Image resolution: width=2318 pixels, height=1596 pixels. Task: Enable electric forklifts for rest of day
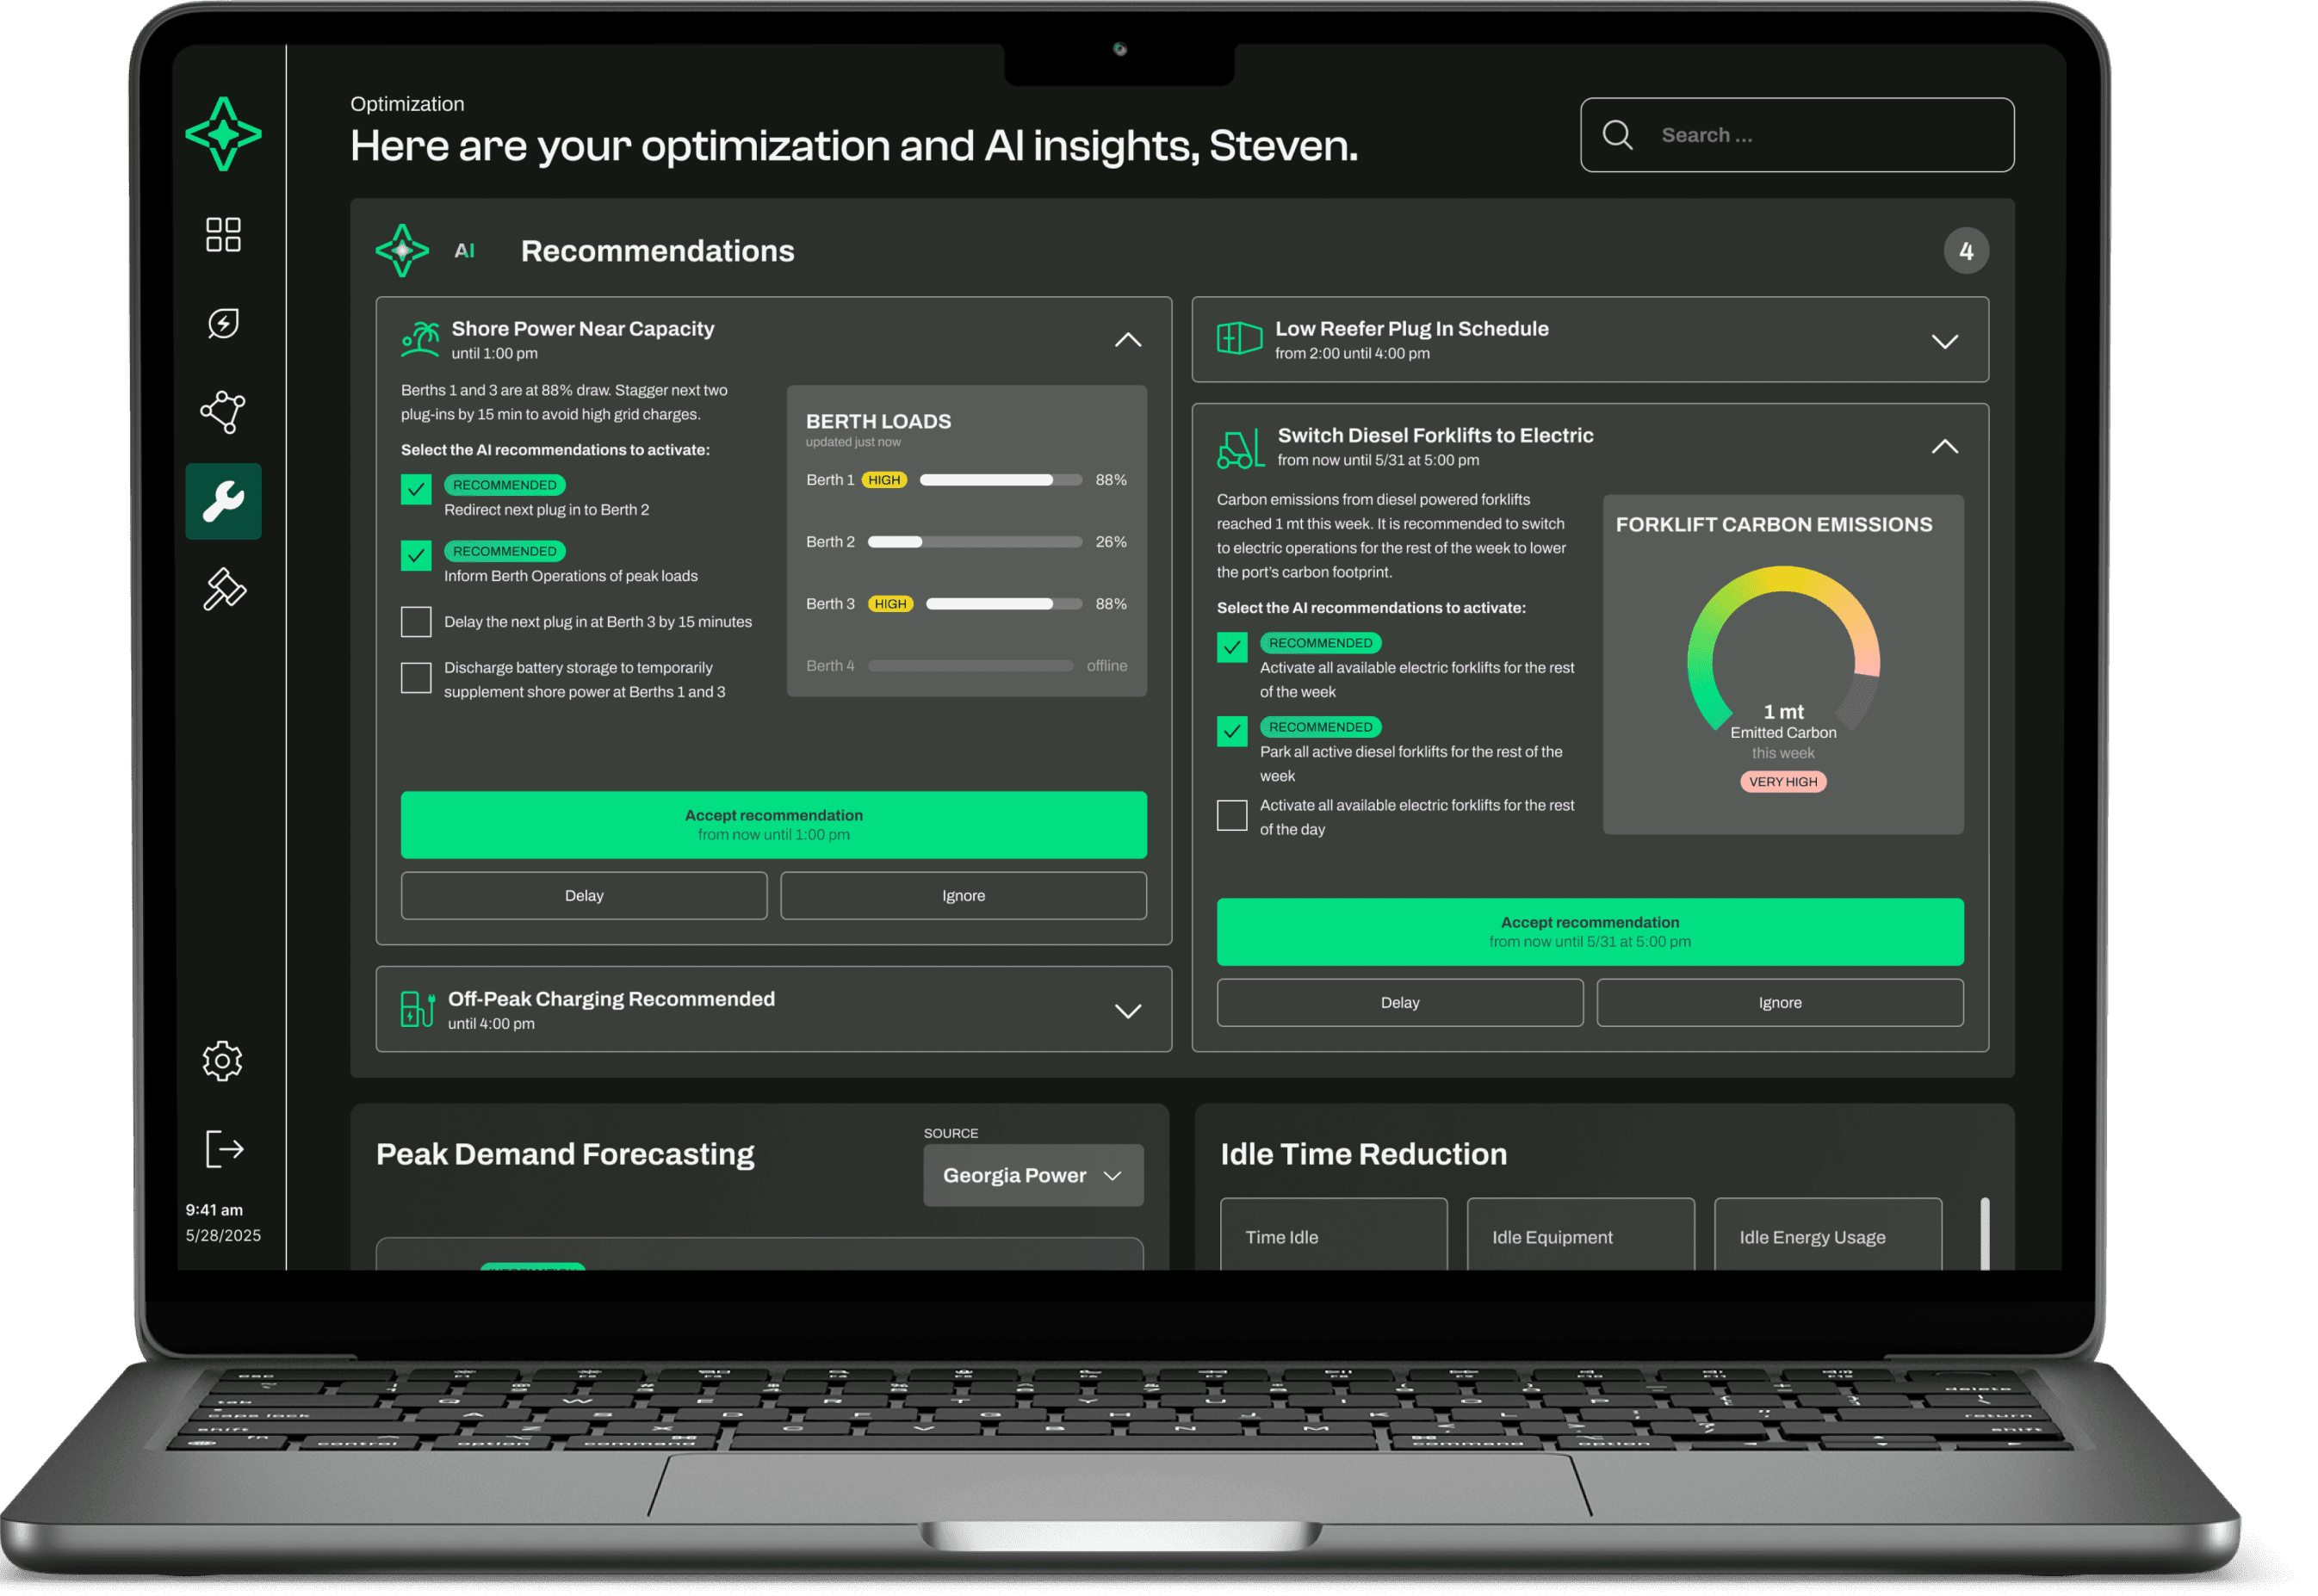[x=1232, y=815]
